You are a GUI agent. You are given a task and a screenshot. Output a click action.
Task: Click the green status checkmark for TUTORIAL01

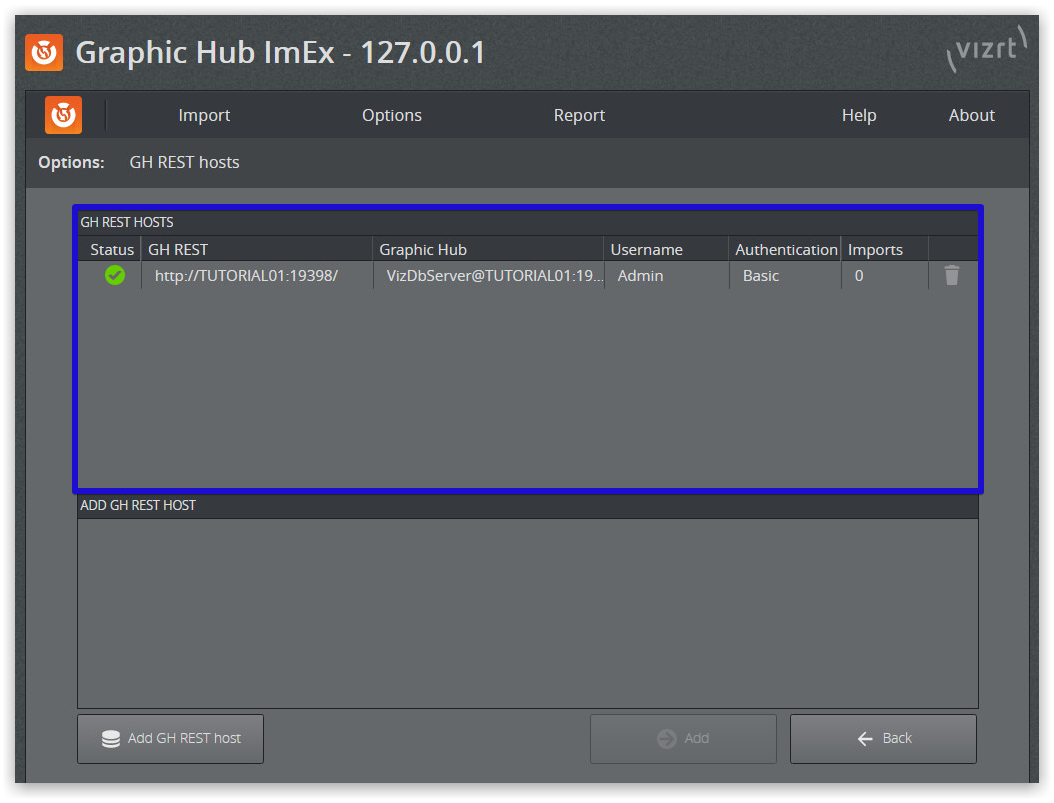115,276
